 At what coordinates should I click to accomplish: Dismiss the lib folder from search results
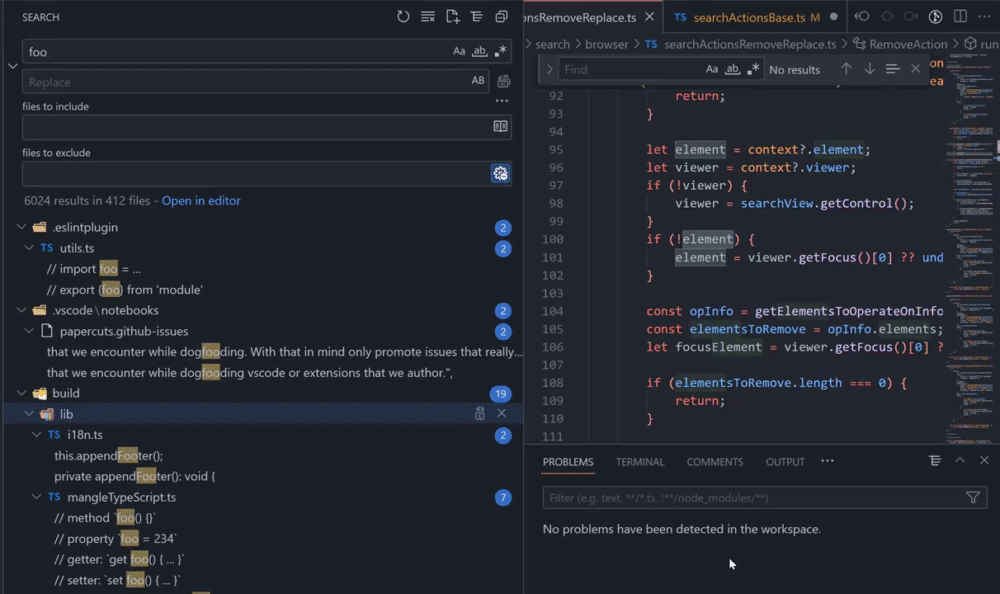pyautogui.click(x=503, y=413)
